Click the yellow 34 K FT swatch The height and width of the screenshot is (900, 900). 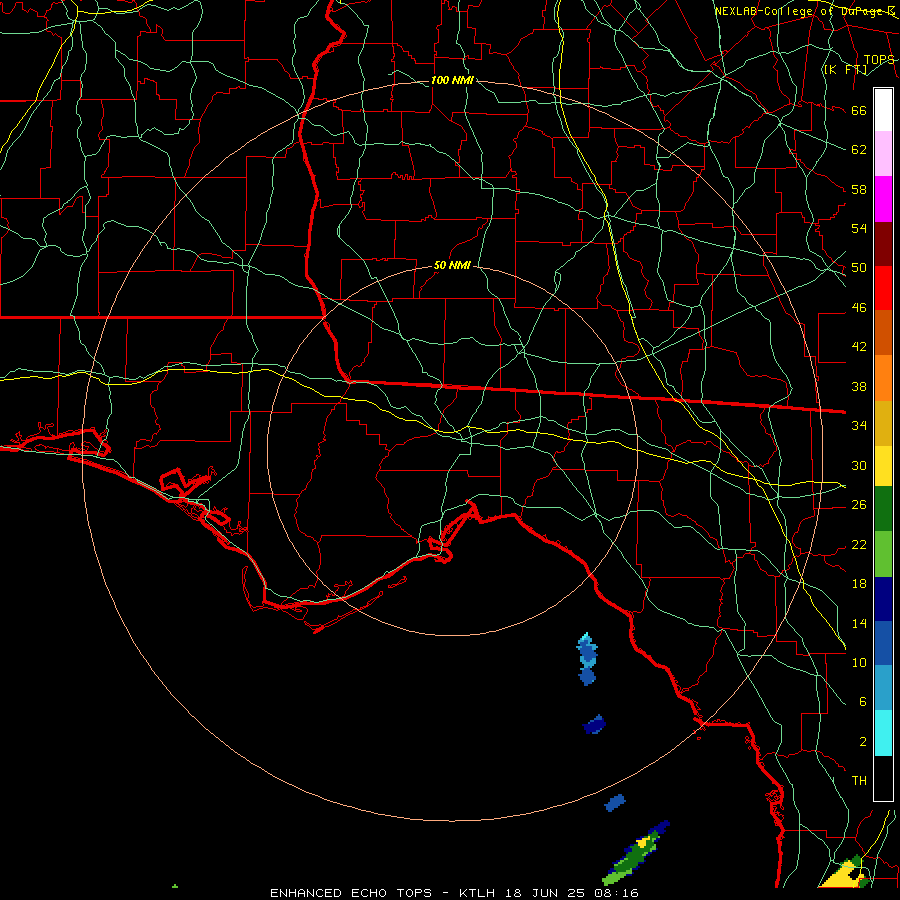pyautogui.click(x=883, y=466)
